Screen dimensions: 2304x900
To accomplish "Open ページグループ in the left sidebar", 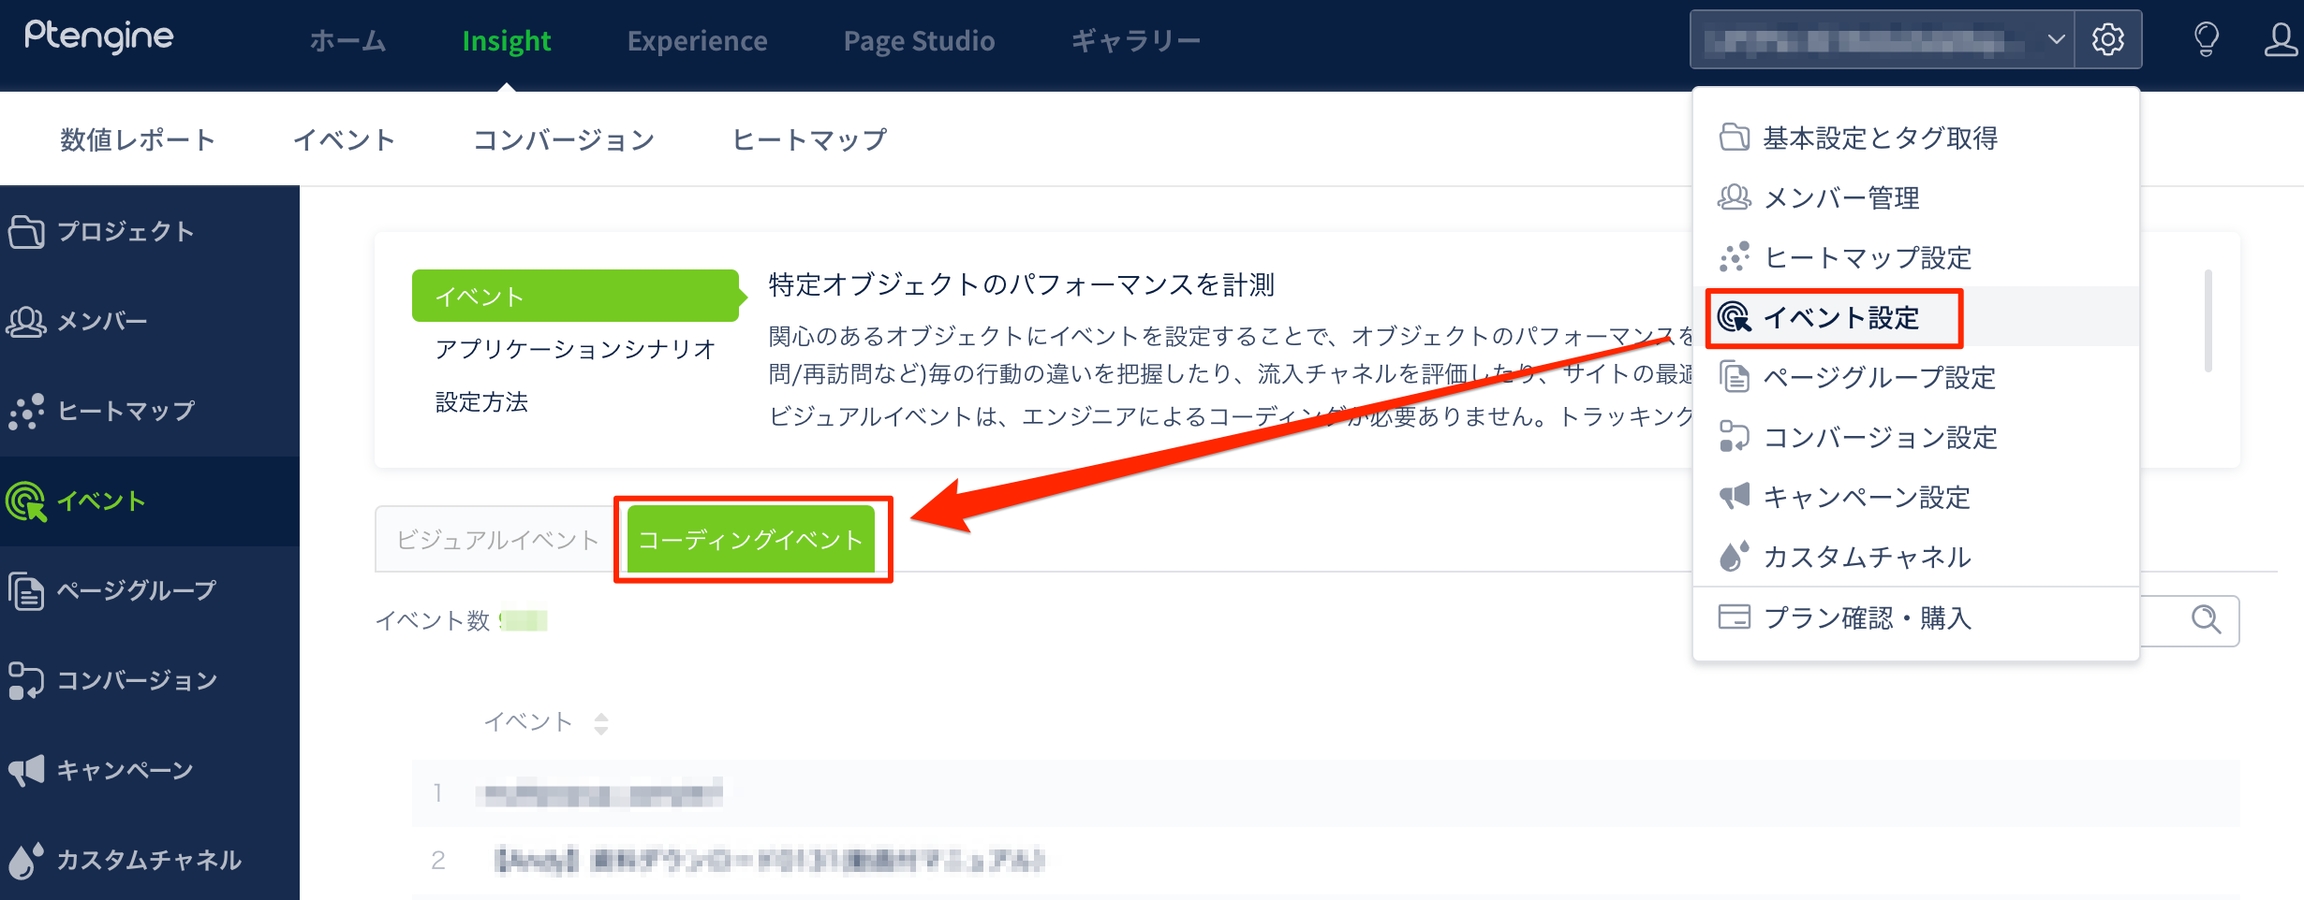I will pos(134,591).
